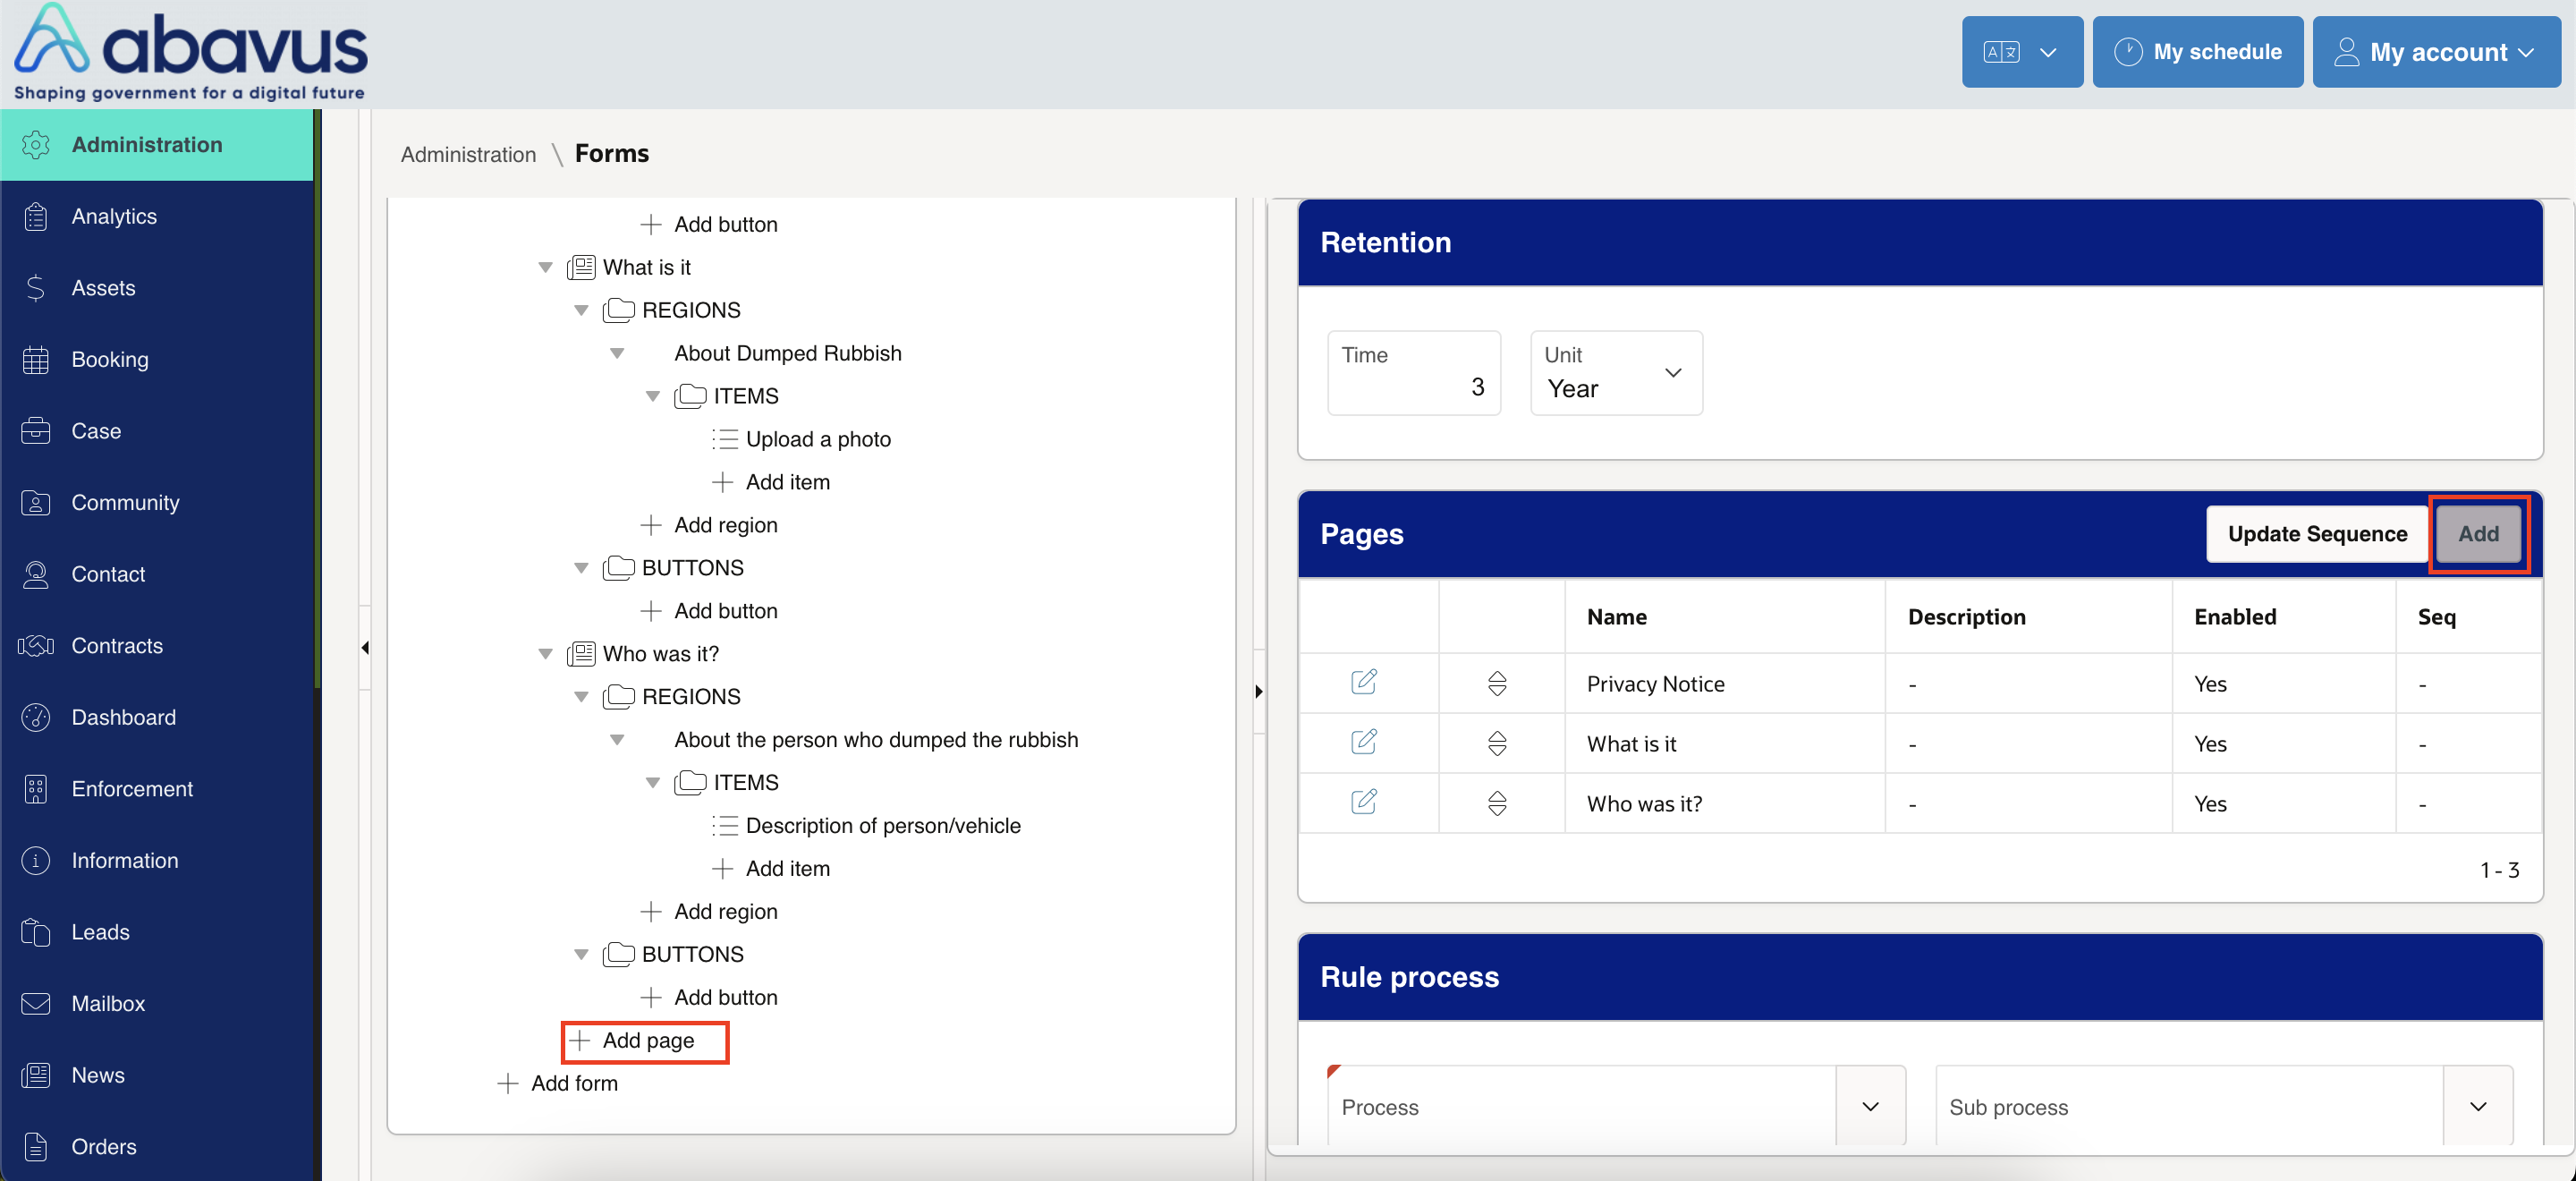Collapse the Who was it? tree node
Viewport: 2576px width, 1181px height.
[546, 654]
